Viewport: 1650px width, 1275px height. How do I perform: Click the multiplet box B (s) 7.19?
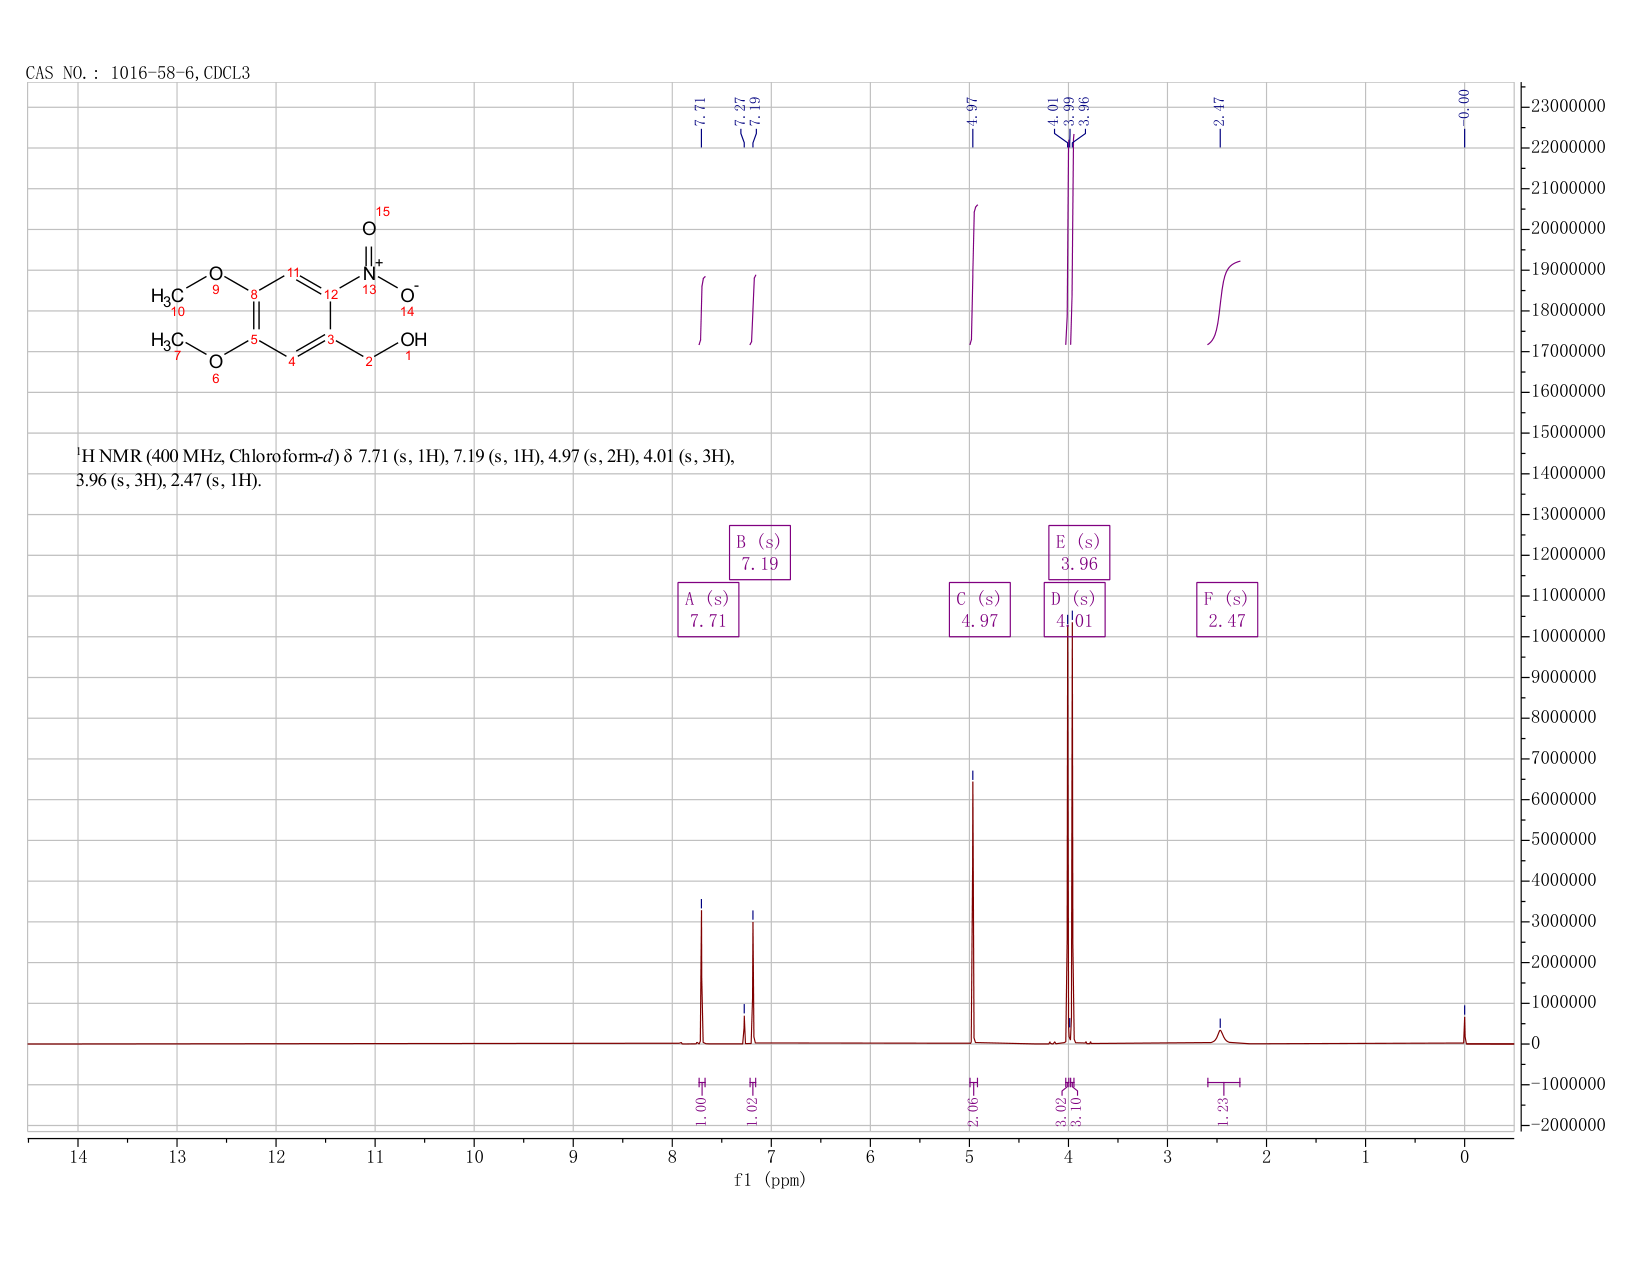(760, 552)
